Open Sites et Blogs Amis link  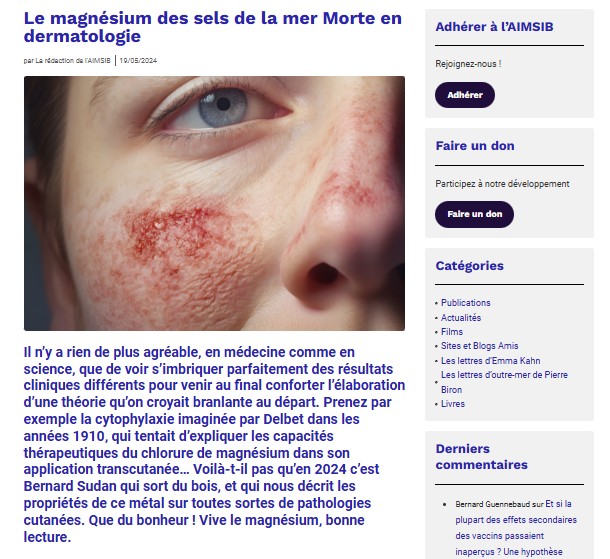479,346
